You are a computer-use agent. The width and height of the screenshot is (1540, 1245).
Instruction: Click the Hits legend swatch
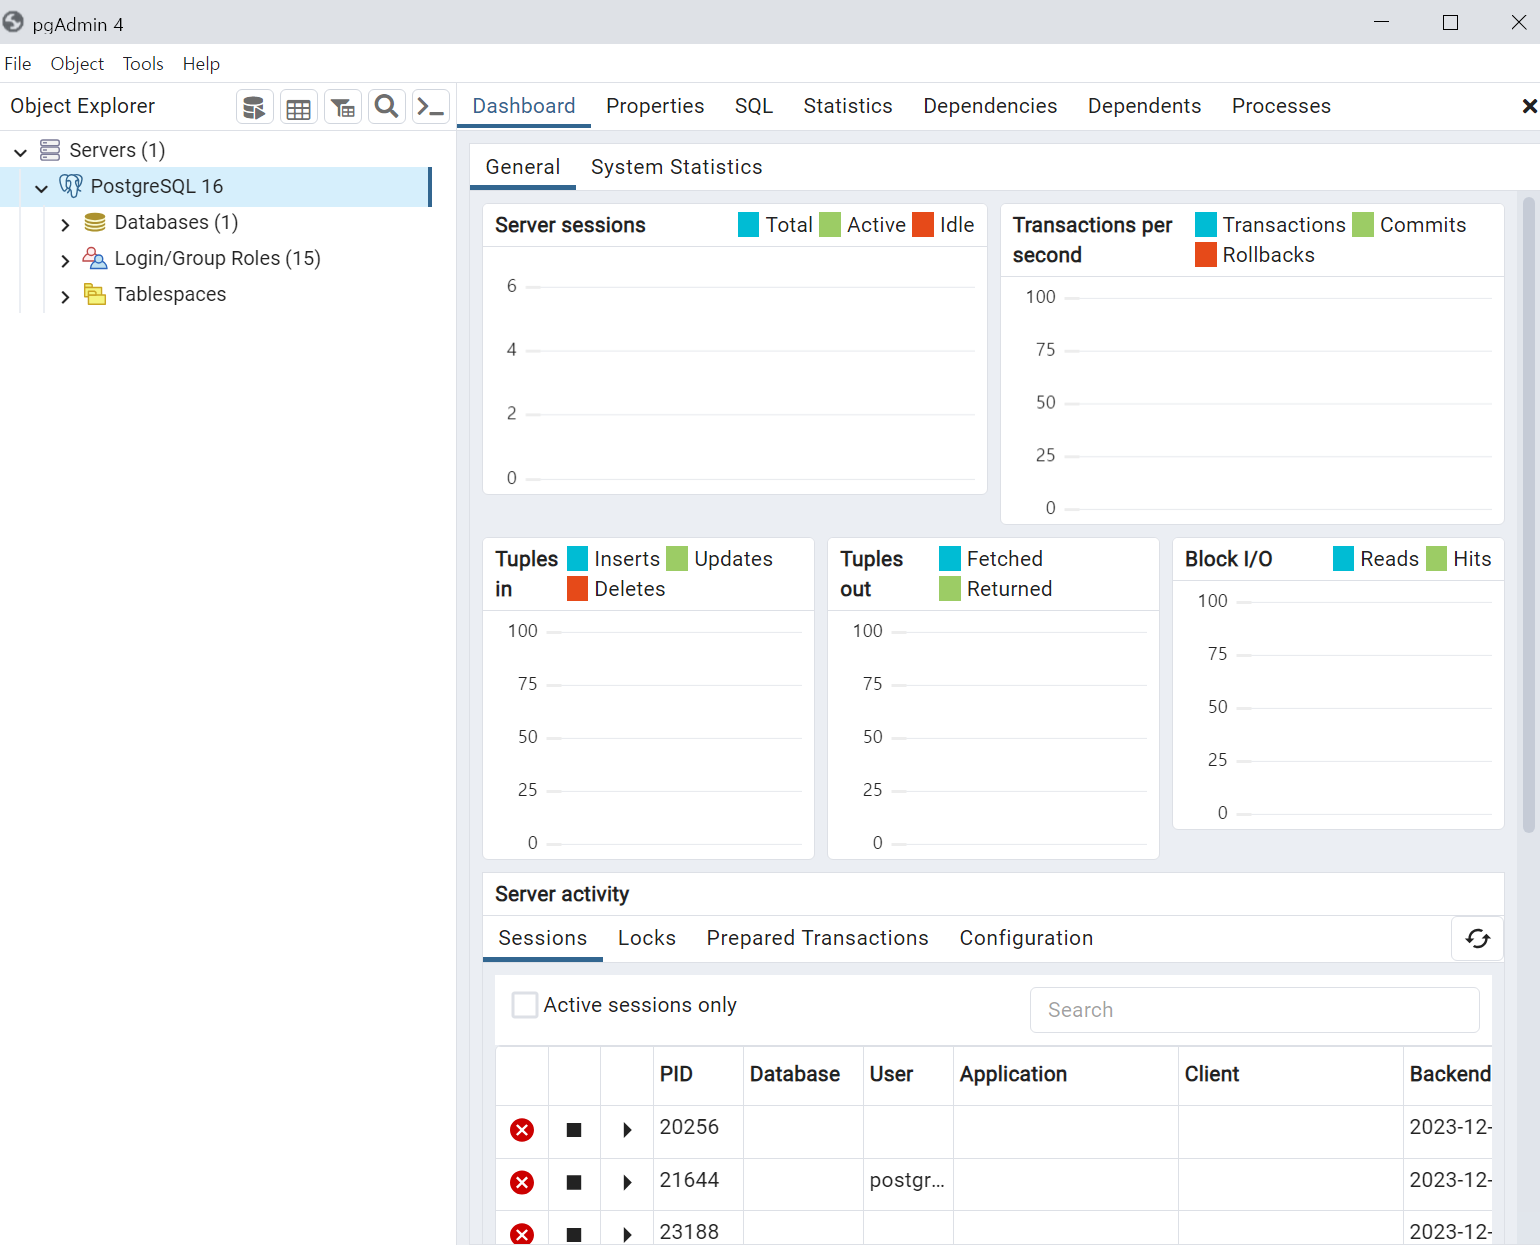[x=1437, y=559]
